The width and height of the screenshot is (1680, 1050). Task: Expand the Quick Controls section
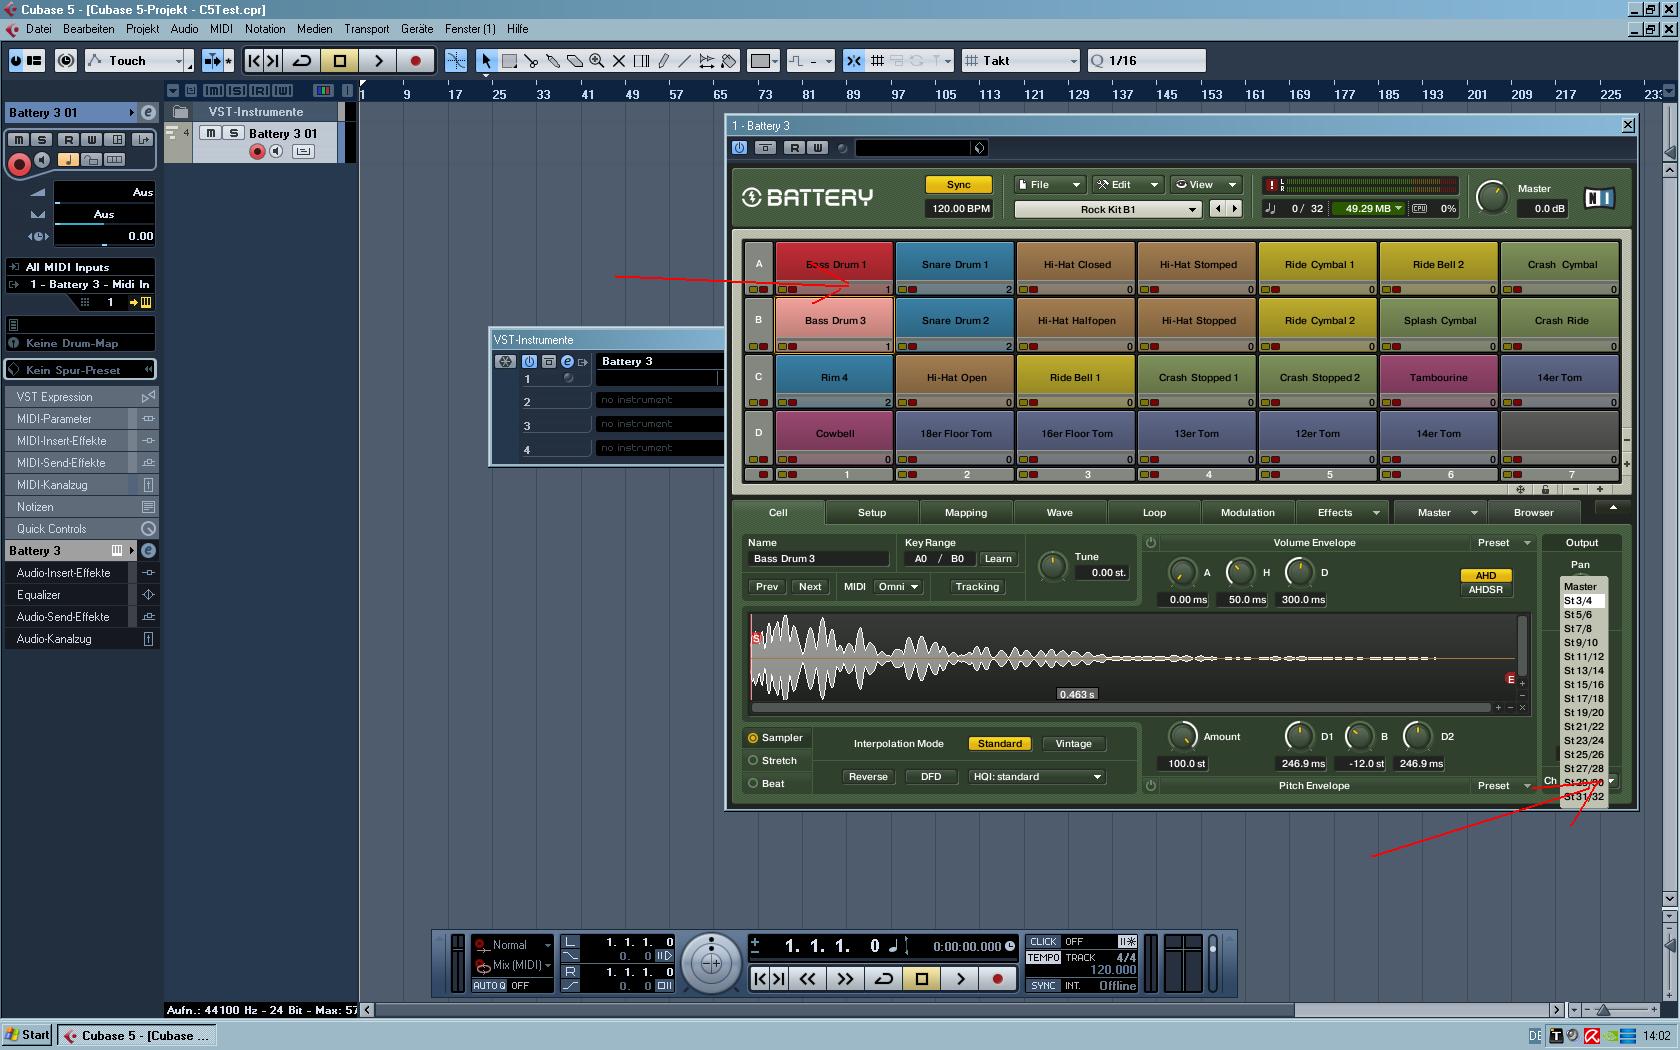[x=81, y=529]
